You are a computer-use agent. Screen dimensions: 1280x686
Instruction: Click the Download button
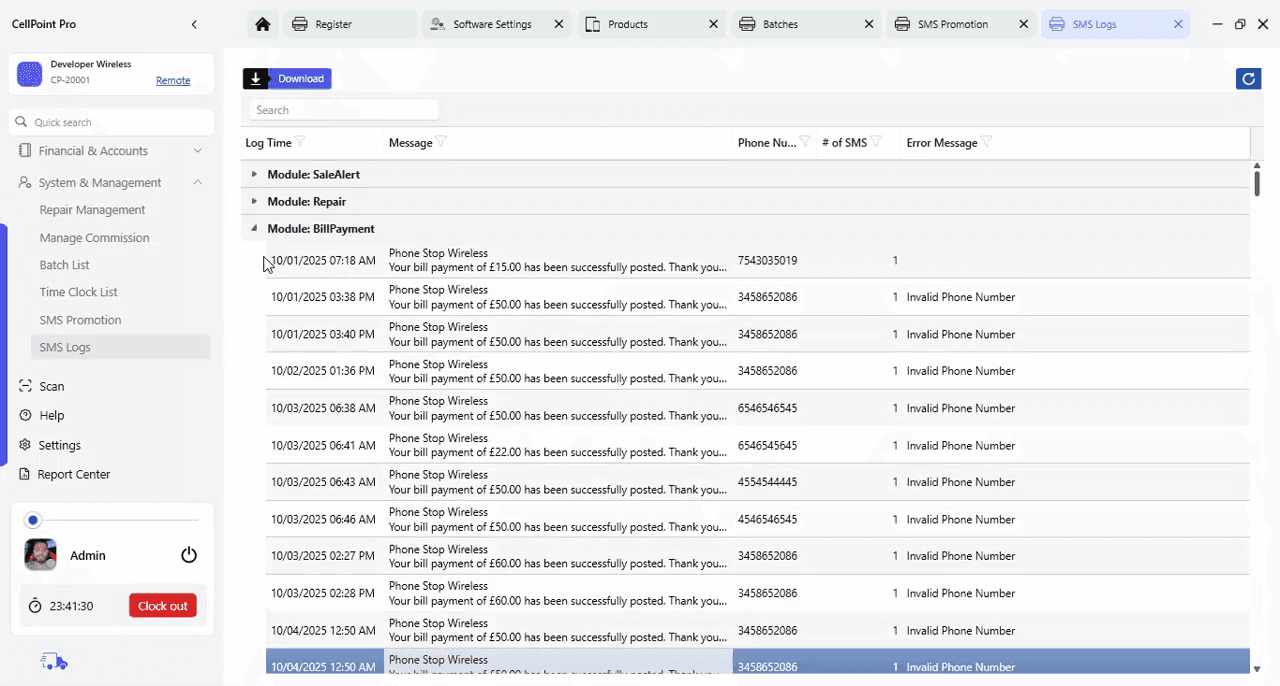(x=287, y=79)
